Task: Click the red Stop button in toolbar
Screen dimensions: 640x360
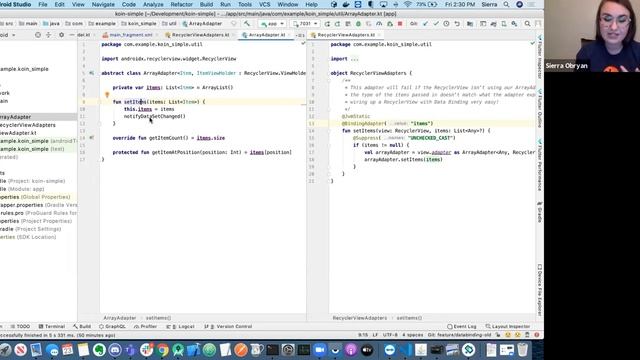Action: pos(400,24)
